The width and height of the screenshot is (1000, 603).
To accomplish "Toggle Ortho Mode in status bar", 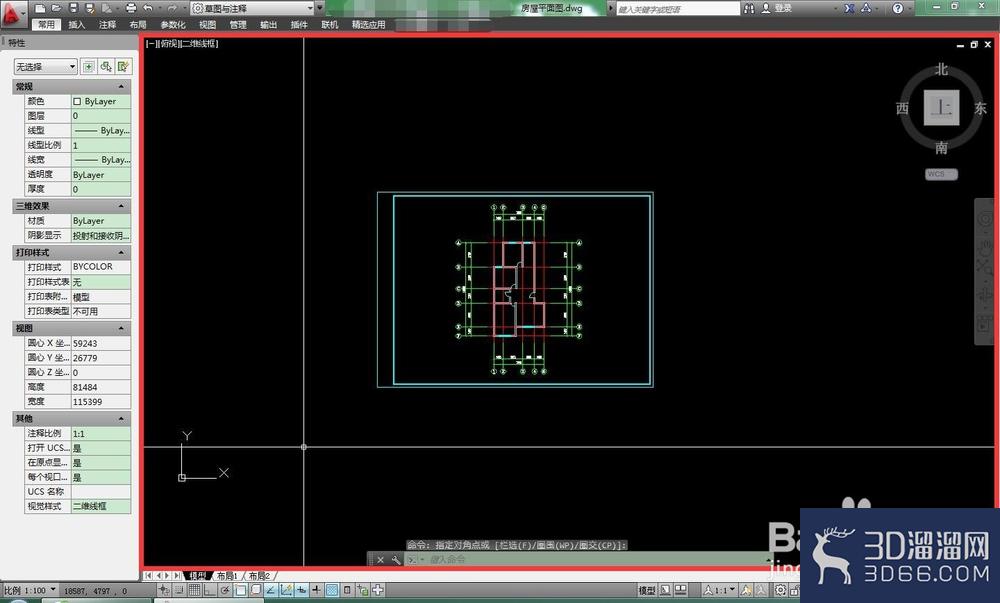I will click(209, 590).
